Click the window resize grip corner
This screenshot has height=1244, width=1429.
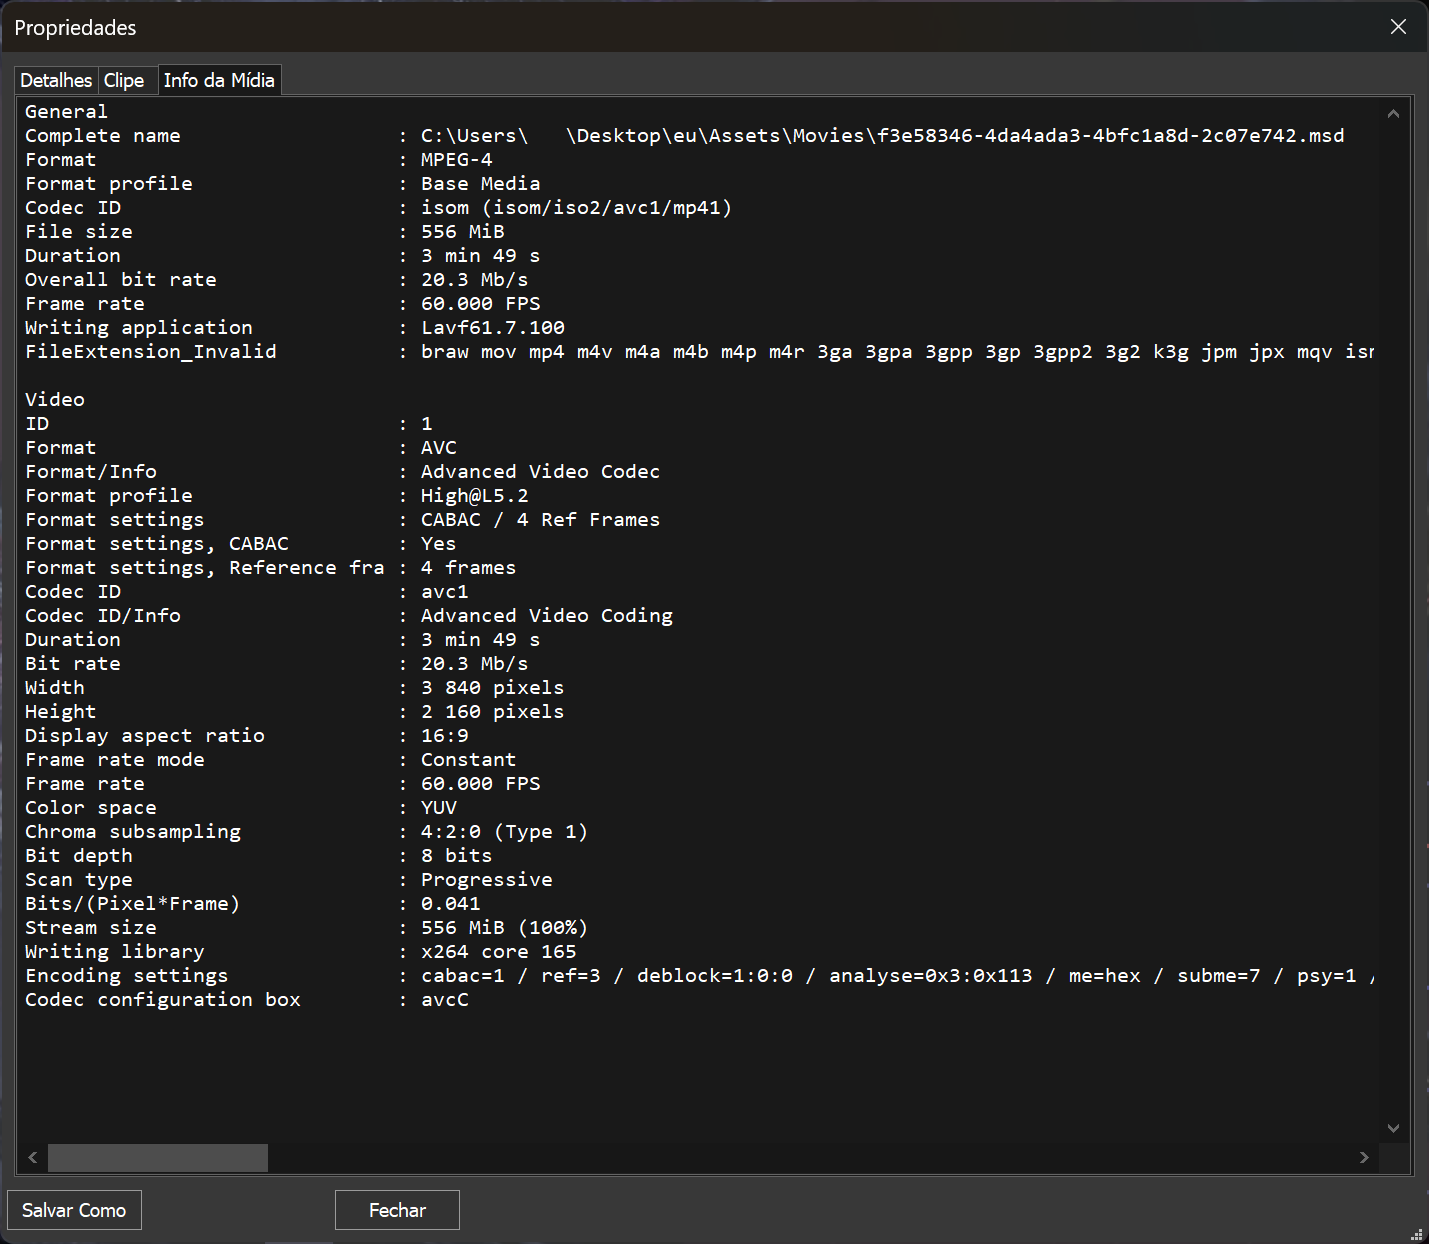(x=1417, y=1234)
